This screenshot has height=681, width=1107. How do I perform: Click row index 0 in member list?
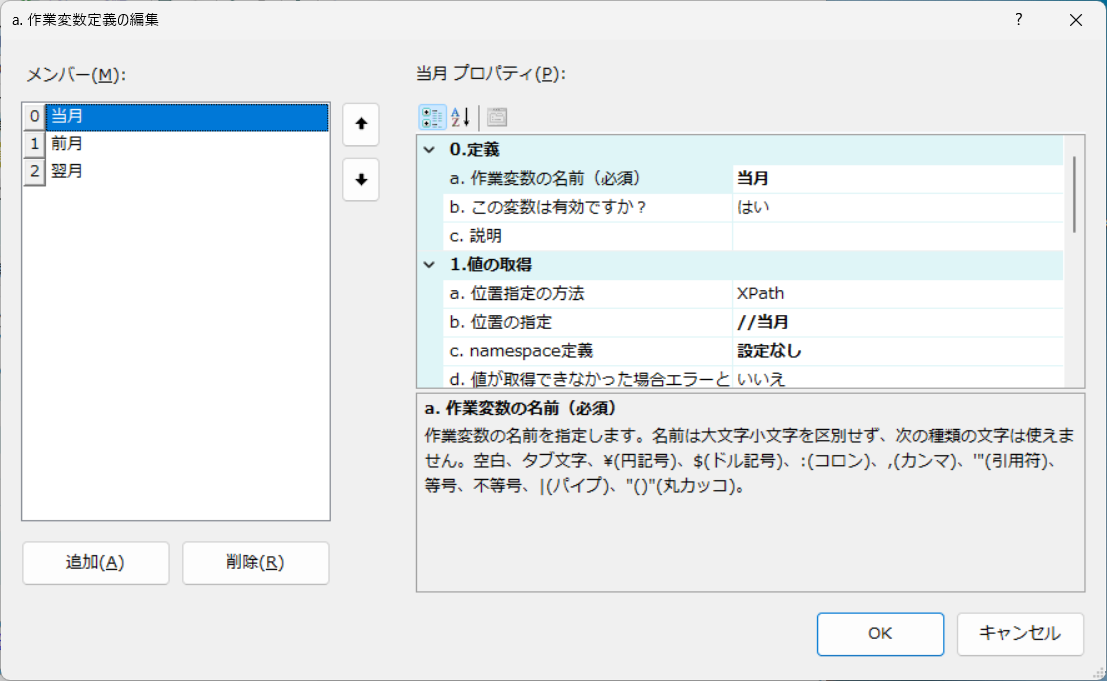click(x=34, y=116)
